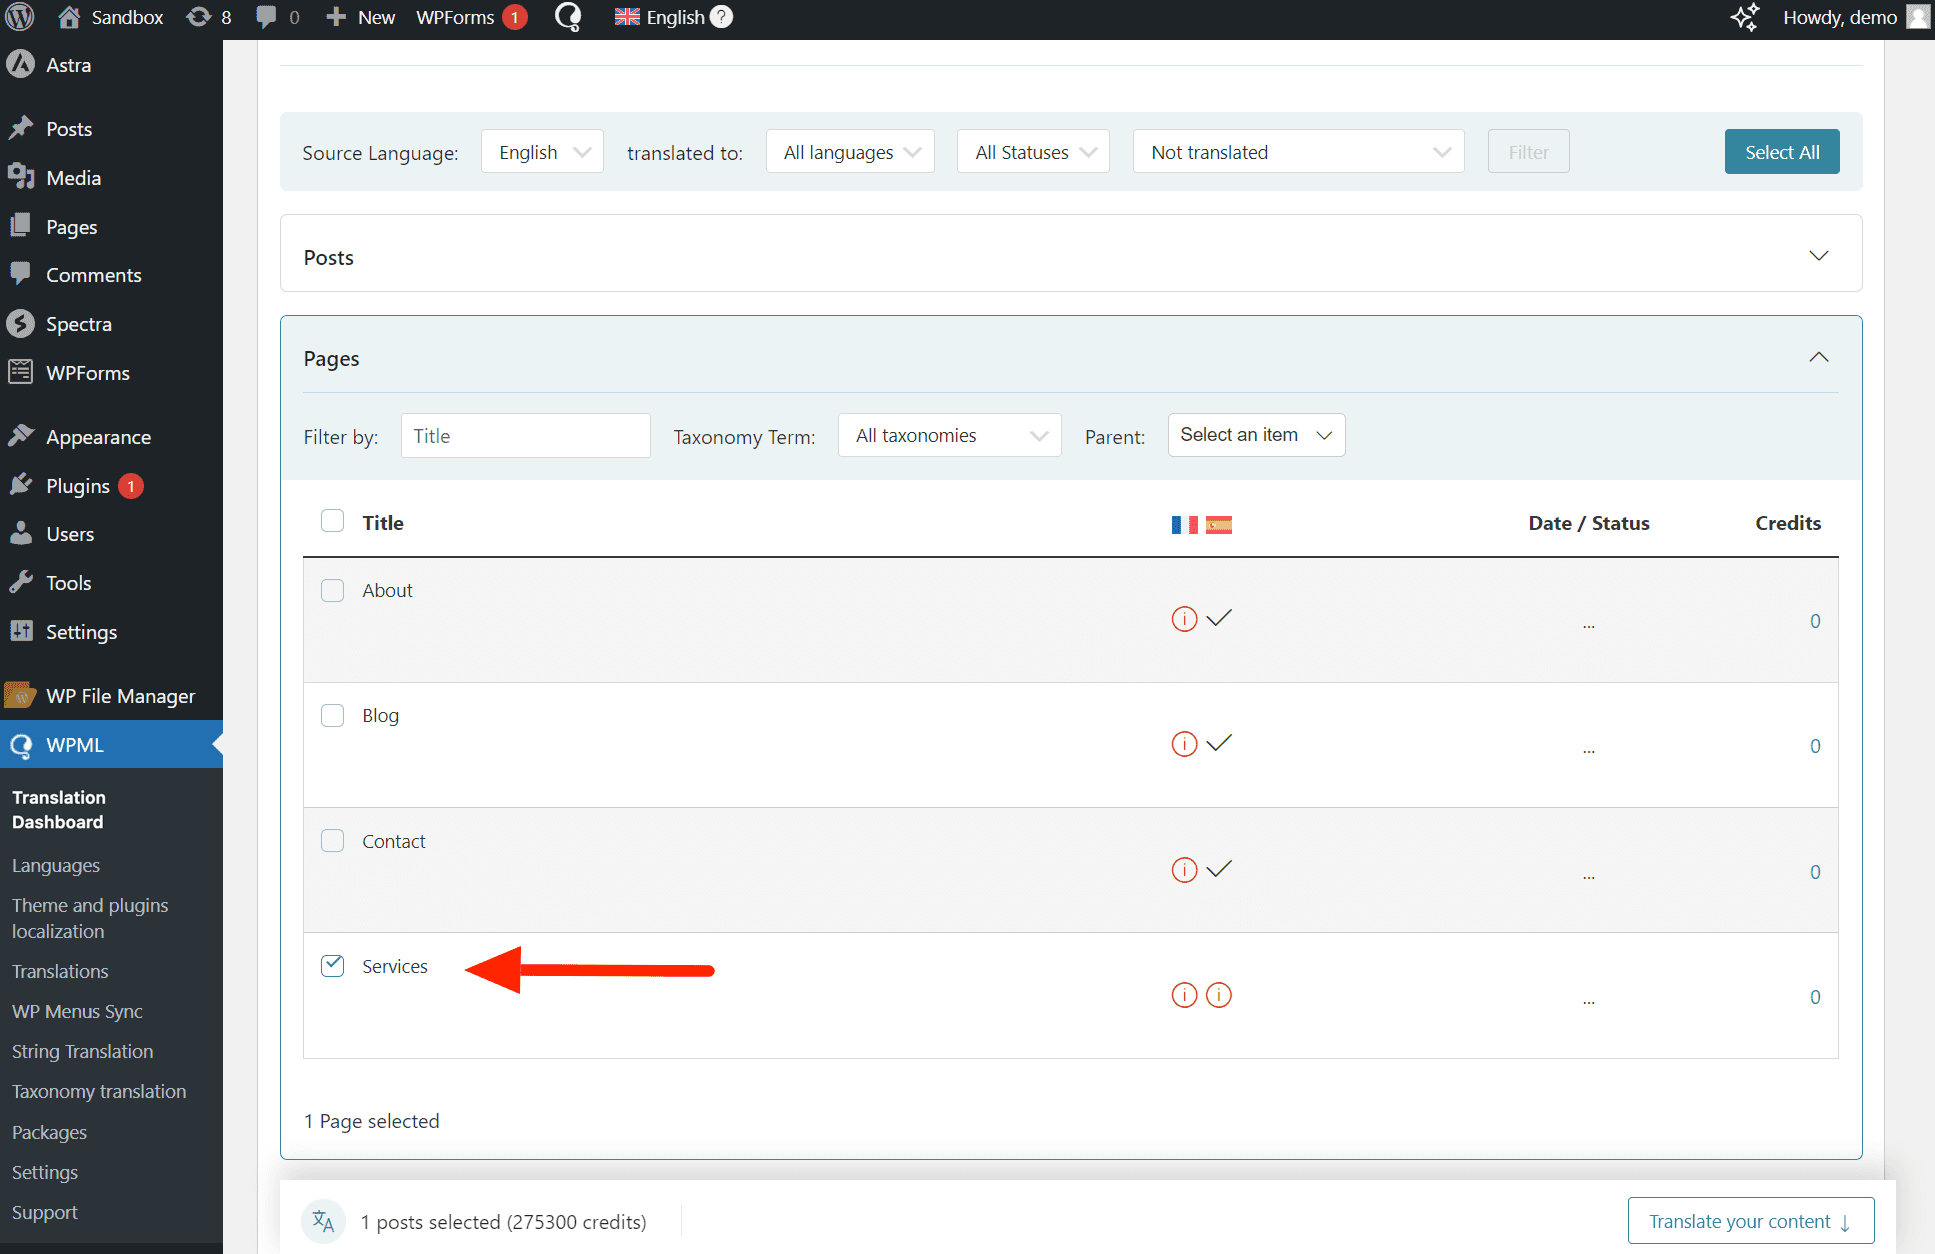The image size is (1935, 1254).
Task: Click the WordPress logo in admin bar
Action: pos(20,17)
